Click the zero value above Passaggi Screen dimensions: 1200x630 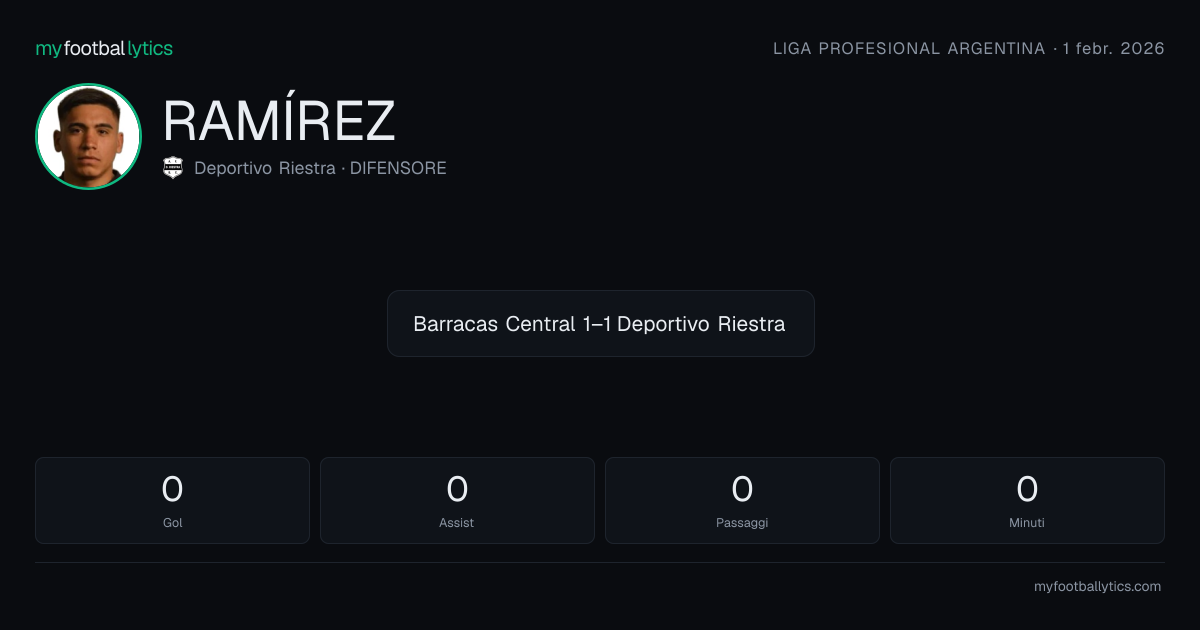point(742,490)
